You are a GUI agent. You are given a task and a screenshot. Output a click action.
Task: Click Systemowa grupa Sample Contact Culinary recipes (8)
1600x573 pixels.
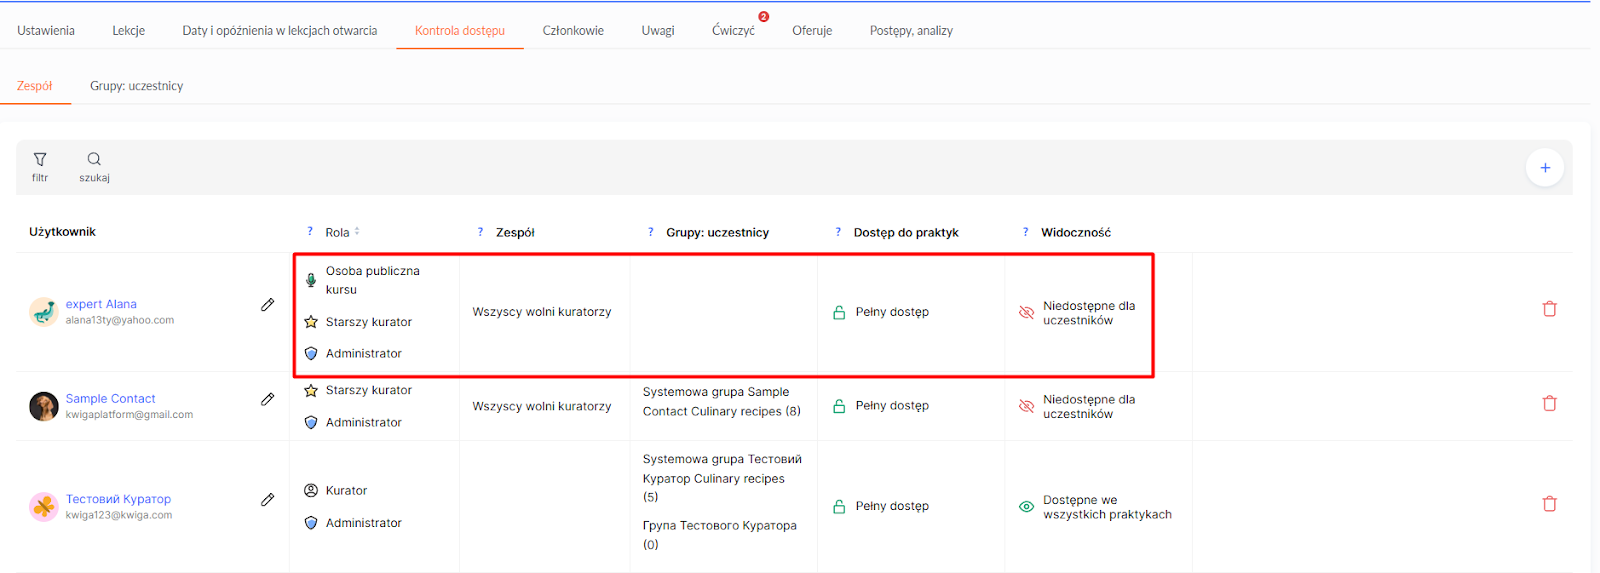tap(722, 401)
